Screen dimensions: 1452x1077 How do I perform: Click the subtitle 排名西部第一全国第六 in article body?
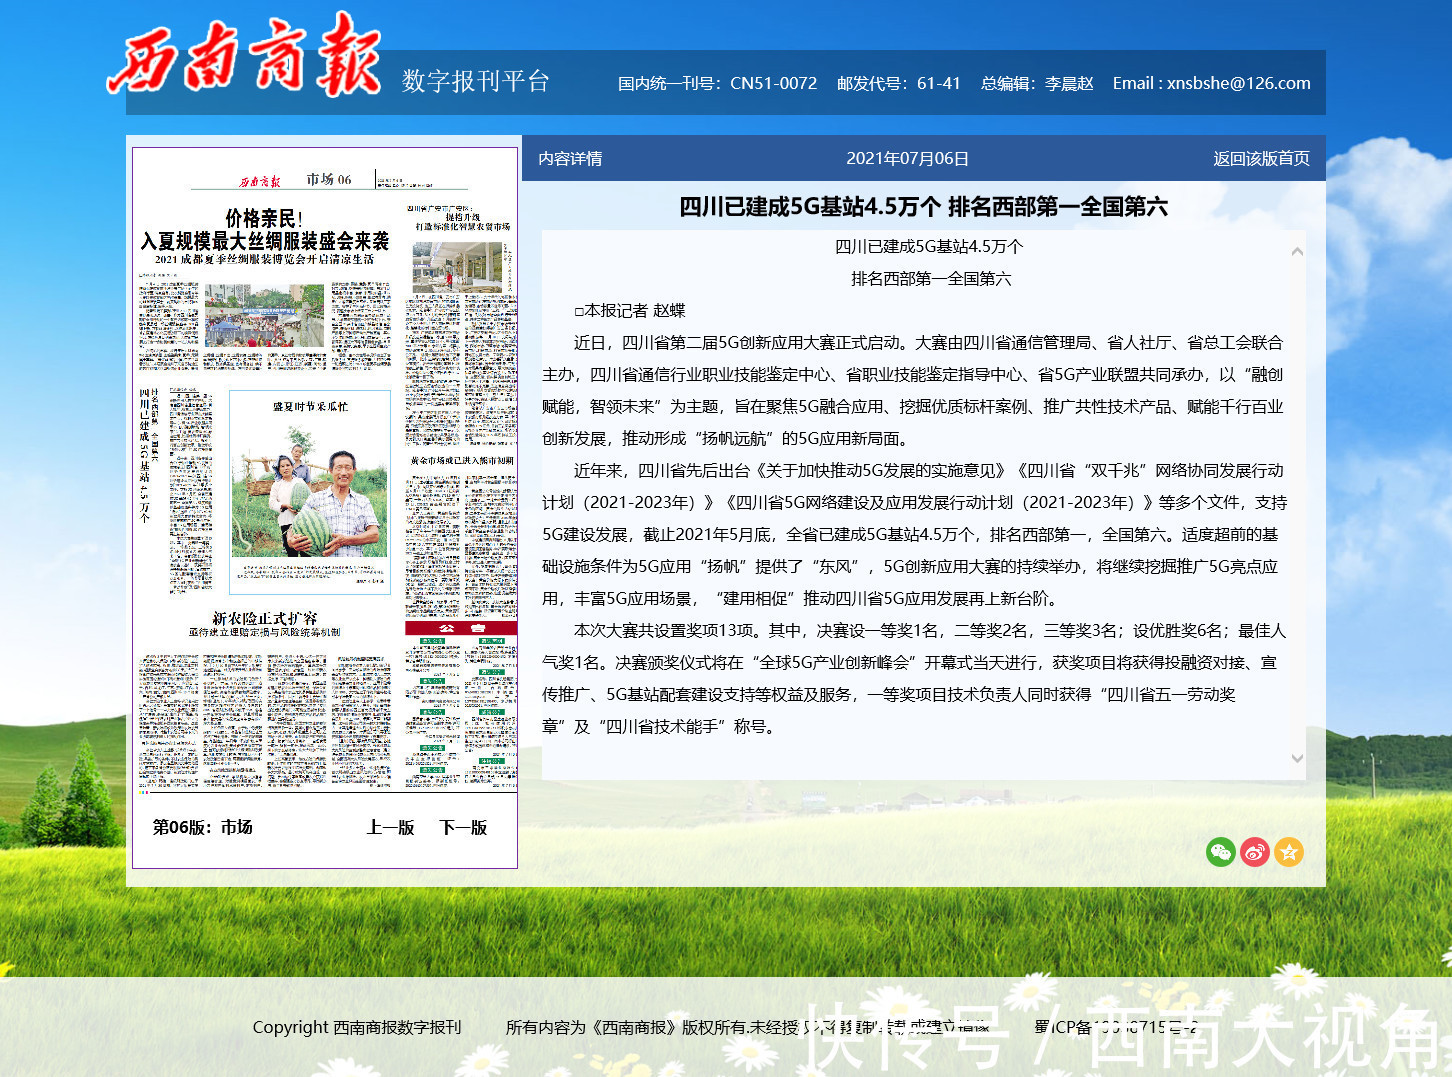coord(931,278)
